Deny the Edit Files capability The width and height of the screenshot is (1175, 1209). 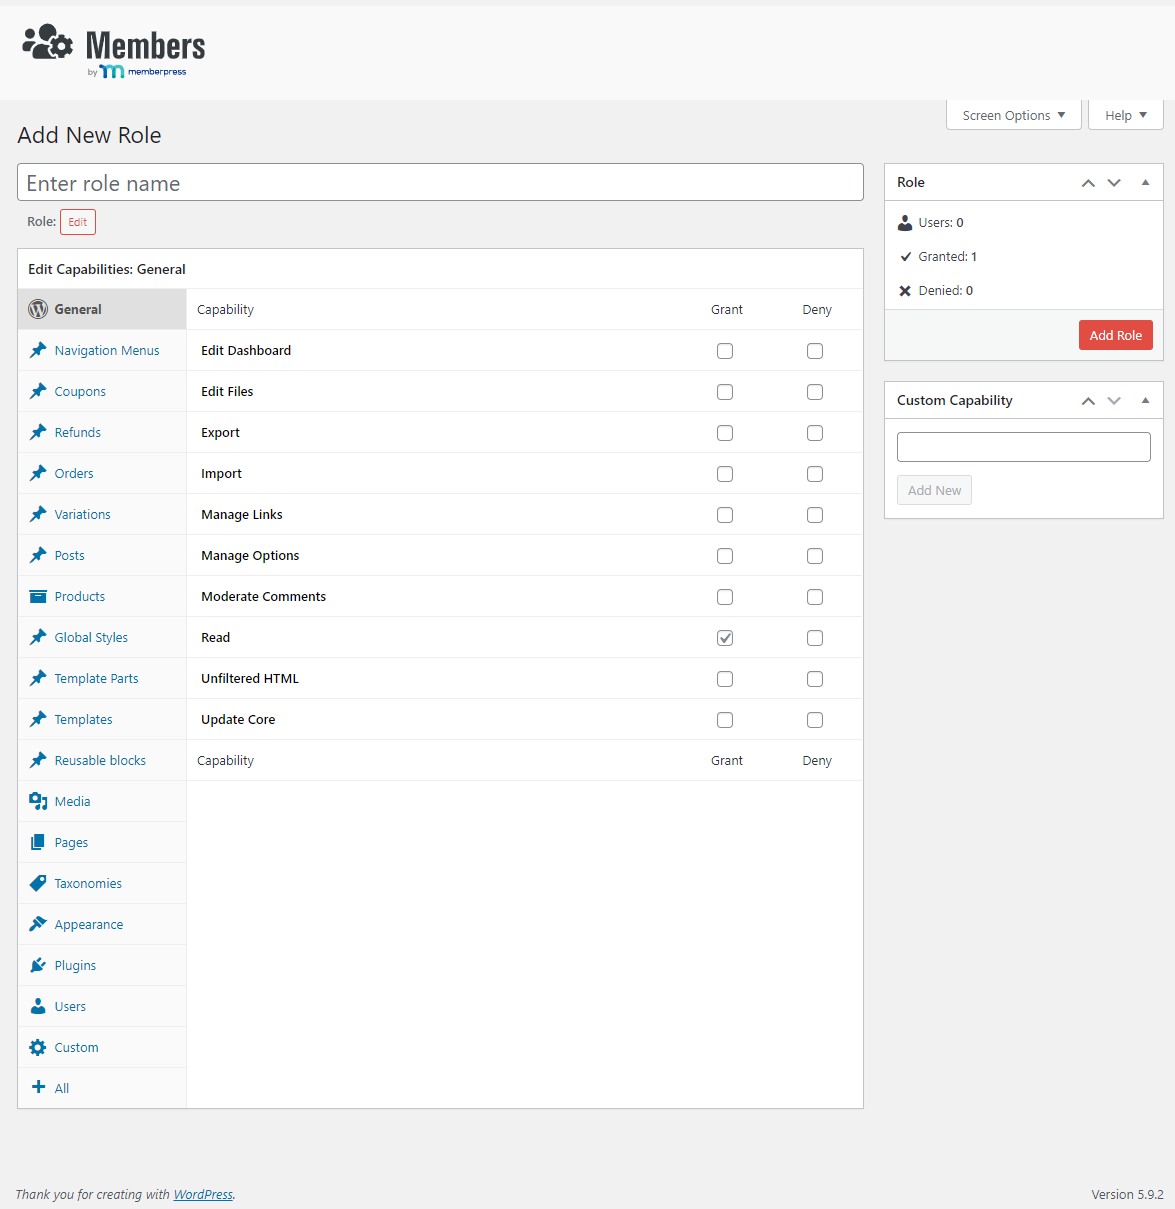(815, 392)
